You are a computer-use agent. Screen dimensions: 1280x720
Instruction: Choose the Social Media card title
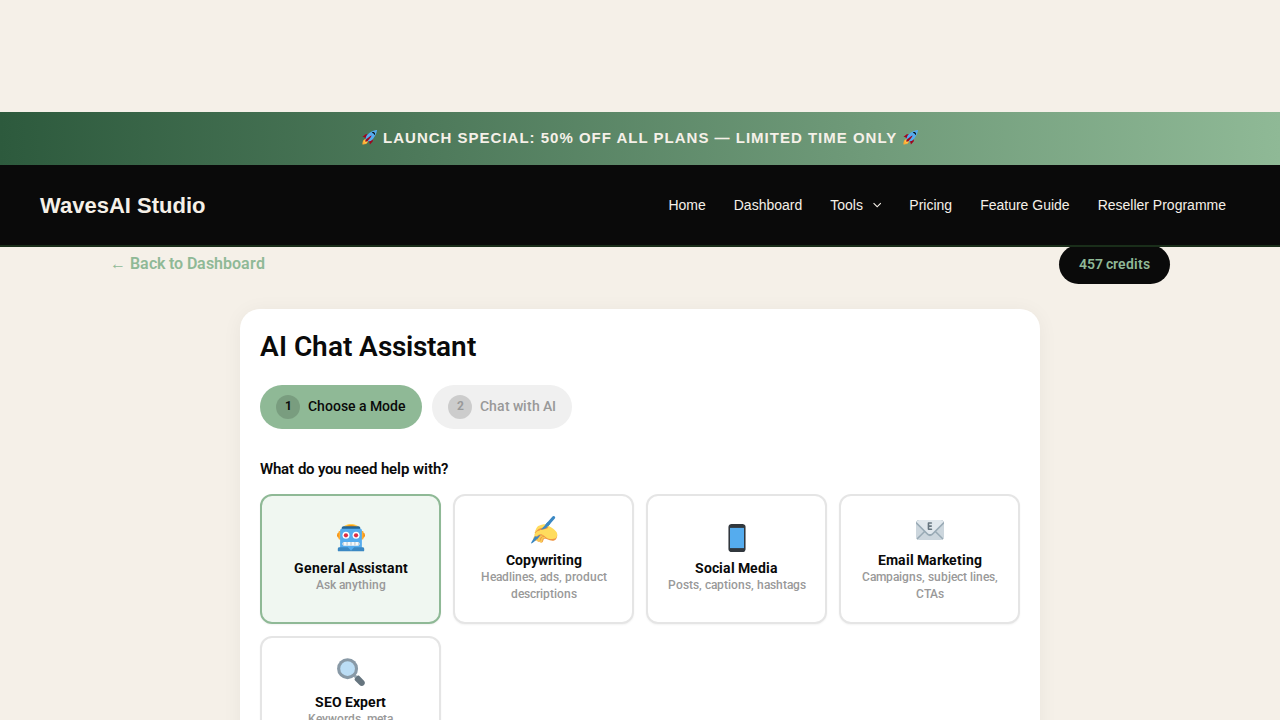(736, 568)
